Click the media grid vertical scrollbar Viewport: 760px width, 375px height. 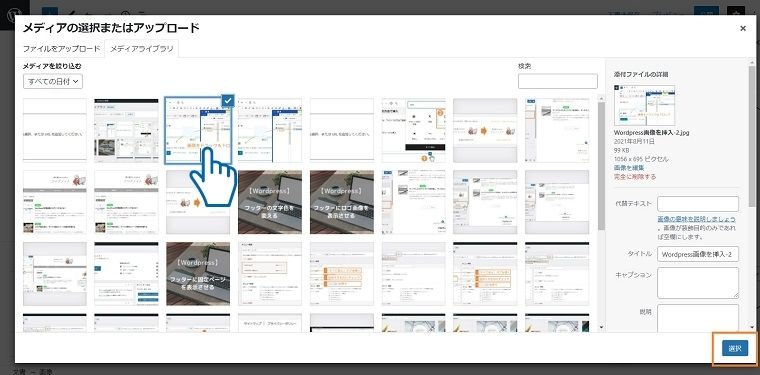pyautogui.click(x=602, y=165)
